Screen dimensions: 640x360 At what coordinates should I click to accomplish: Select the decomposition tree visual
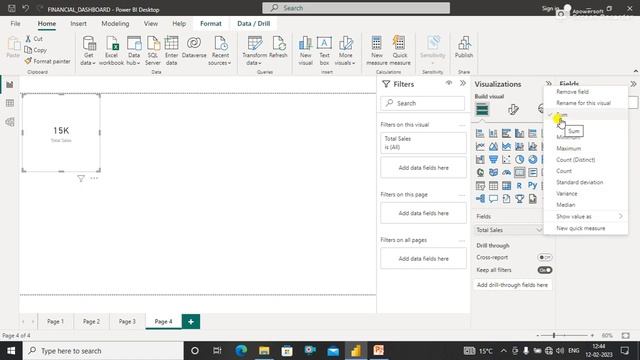click(x=480, y=199)
